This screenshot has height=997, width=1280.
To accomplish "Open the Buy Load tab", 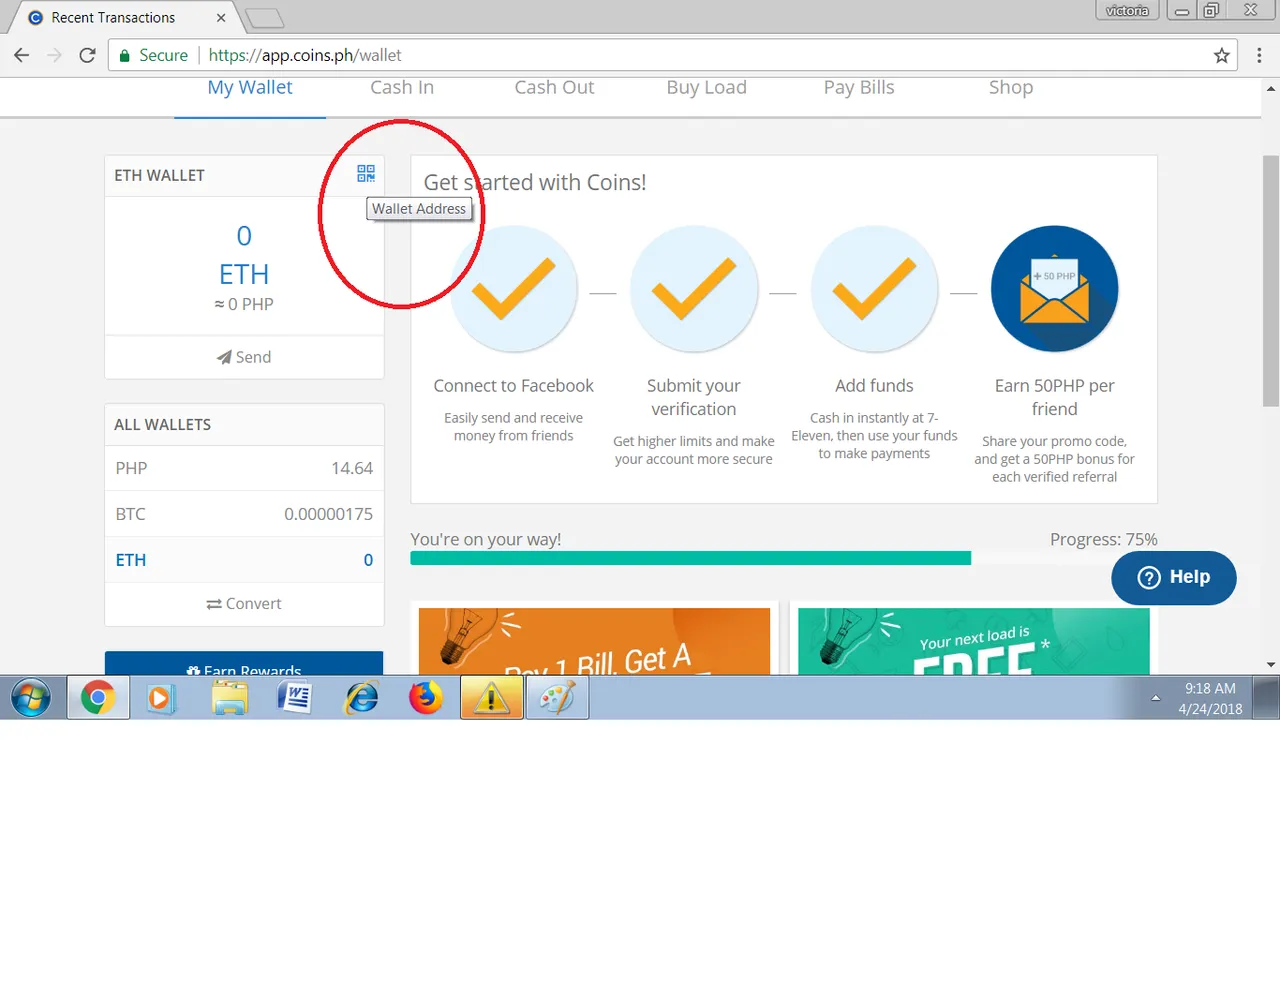I will click(707, 88).
